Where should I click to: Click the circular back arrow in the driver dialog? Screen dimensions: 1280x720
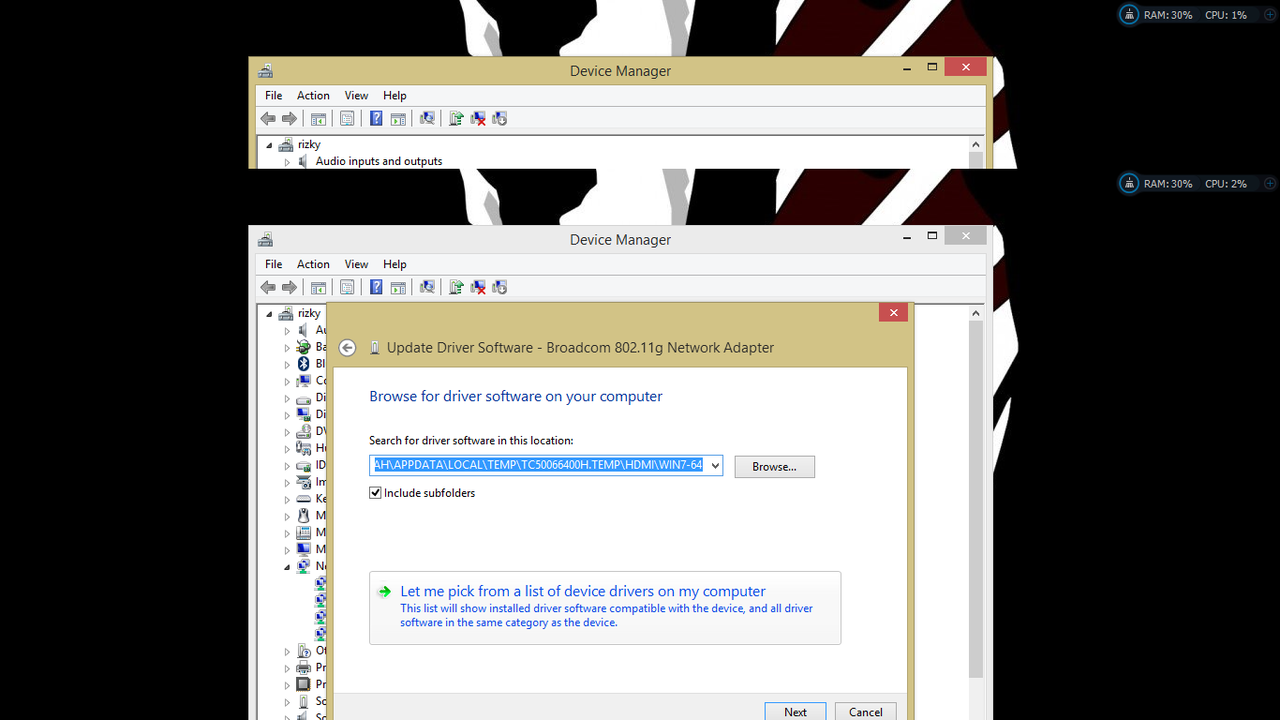(x=347, y=347)
